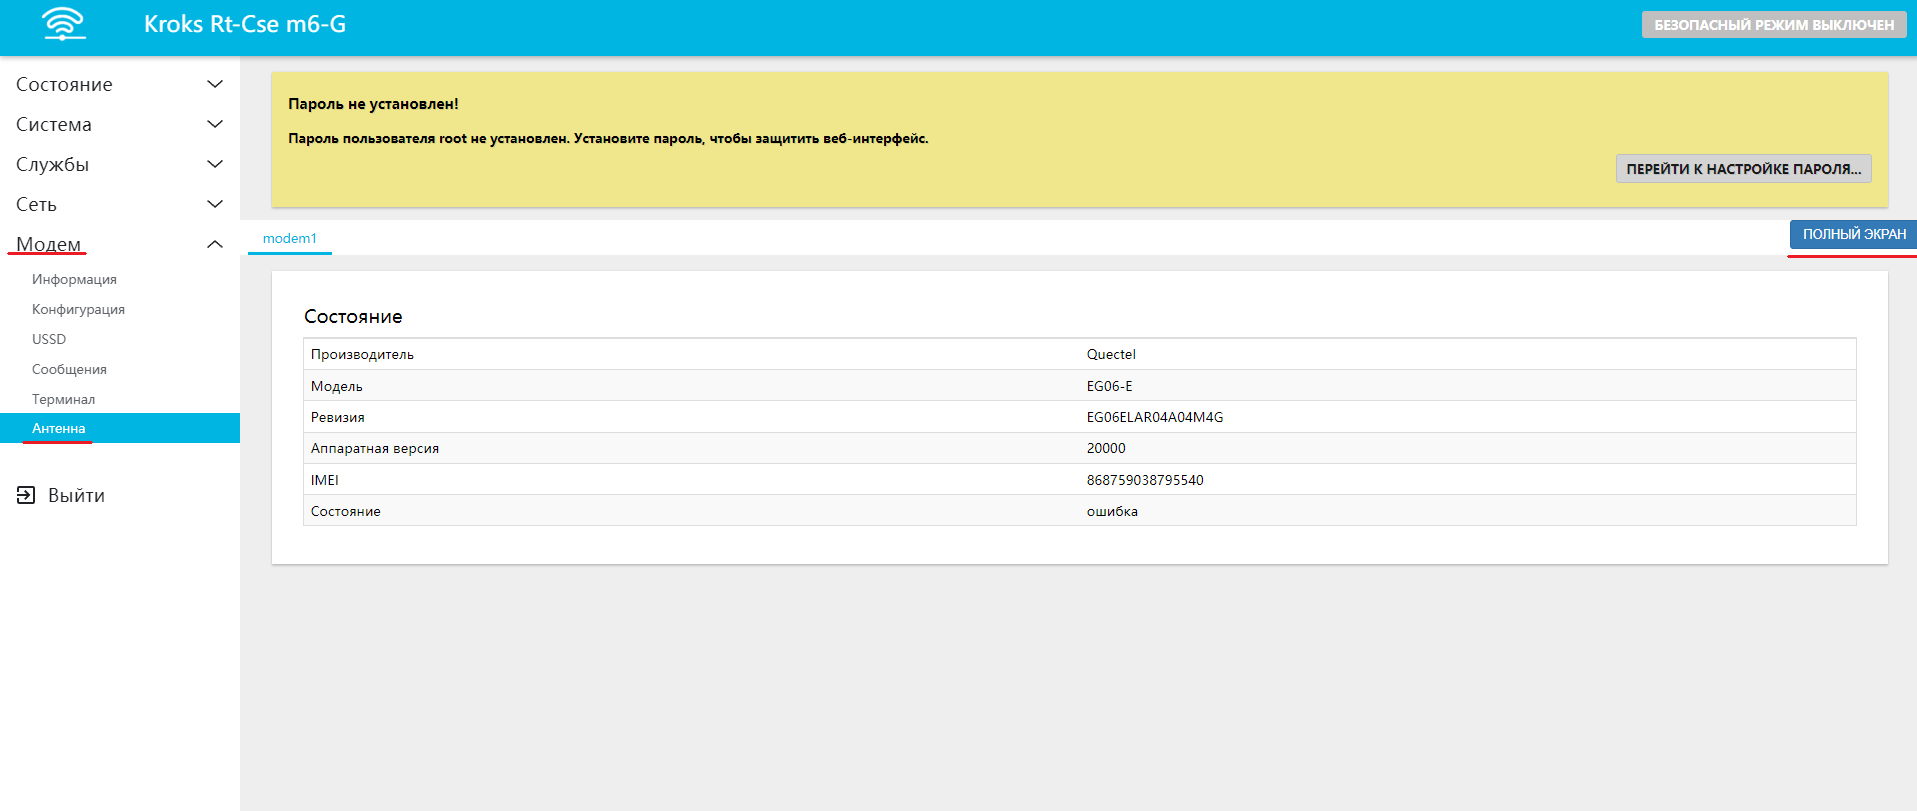Click БЕЗОПАСНЫЙ РЕЖИМ ВЫКЛЮЧЕН button
The height and width of the screenshot is (811, 1917).
[1773, 25]
